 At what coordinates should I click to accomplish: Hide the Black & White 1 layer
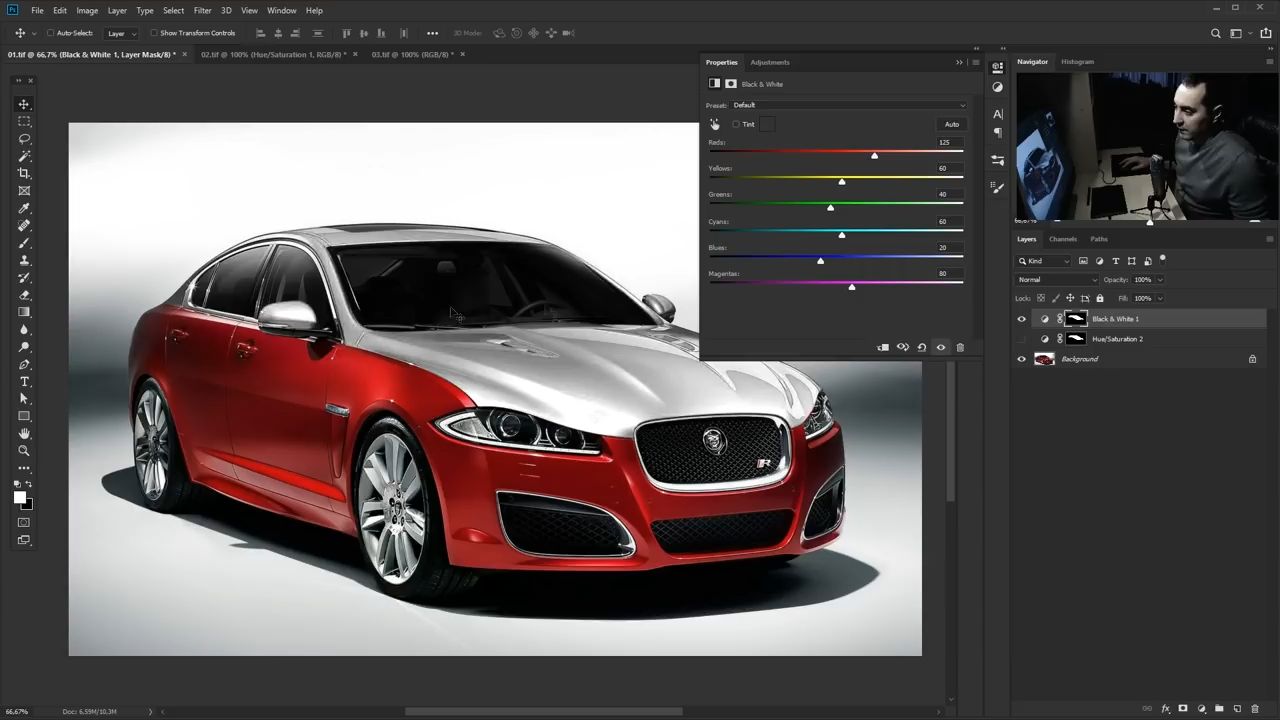1021,319
